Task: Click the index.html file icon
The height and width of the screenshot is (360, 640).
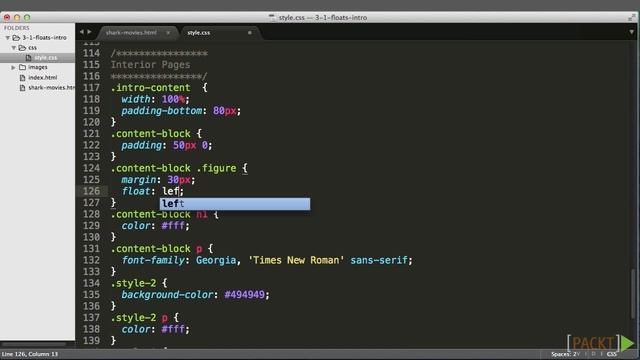Action: coord(23,78)
